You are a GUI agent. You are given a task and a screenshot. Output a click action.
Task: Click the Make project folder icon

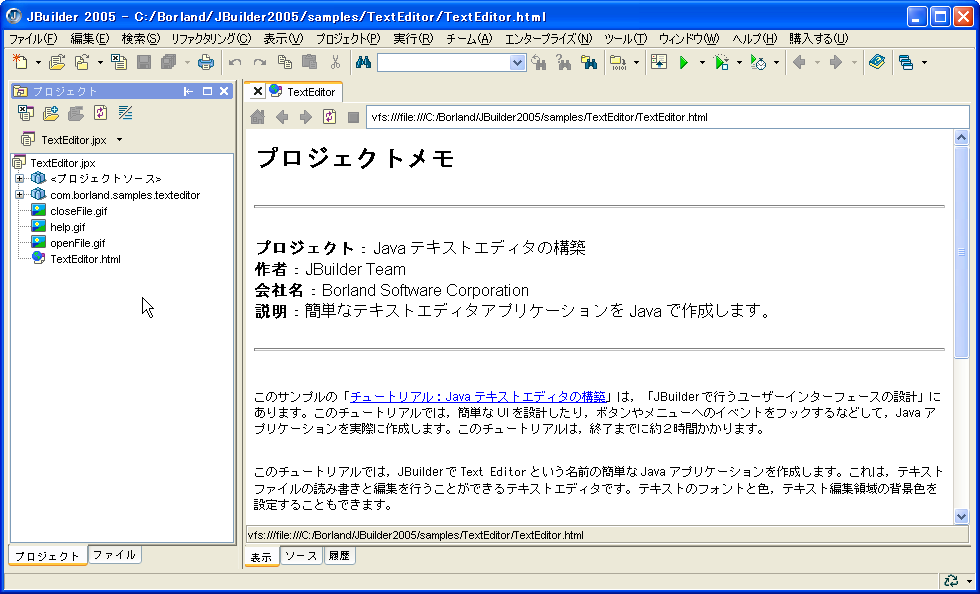pos(617,63)
